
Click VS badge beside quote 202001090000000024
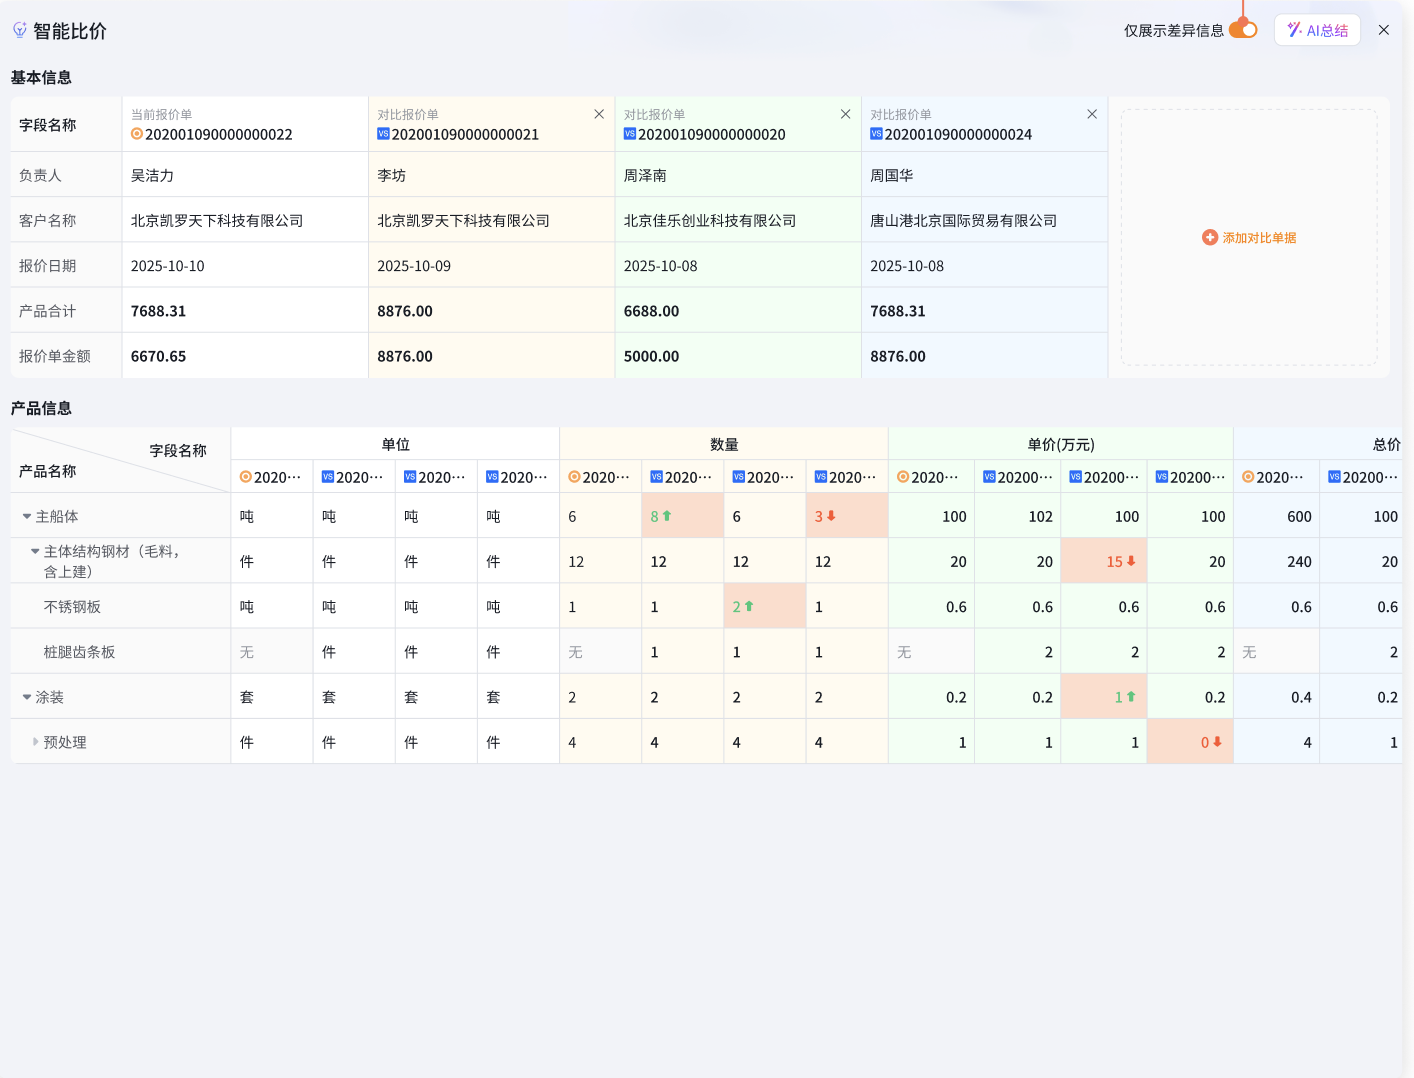[876, 134]
